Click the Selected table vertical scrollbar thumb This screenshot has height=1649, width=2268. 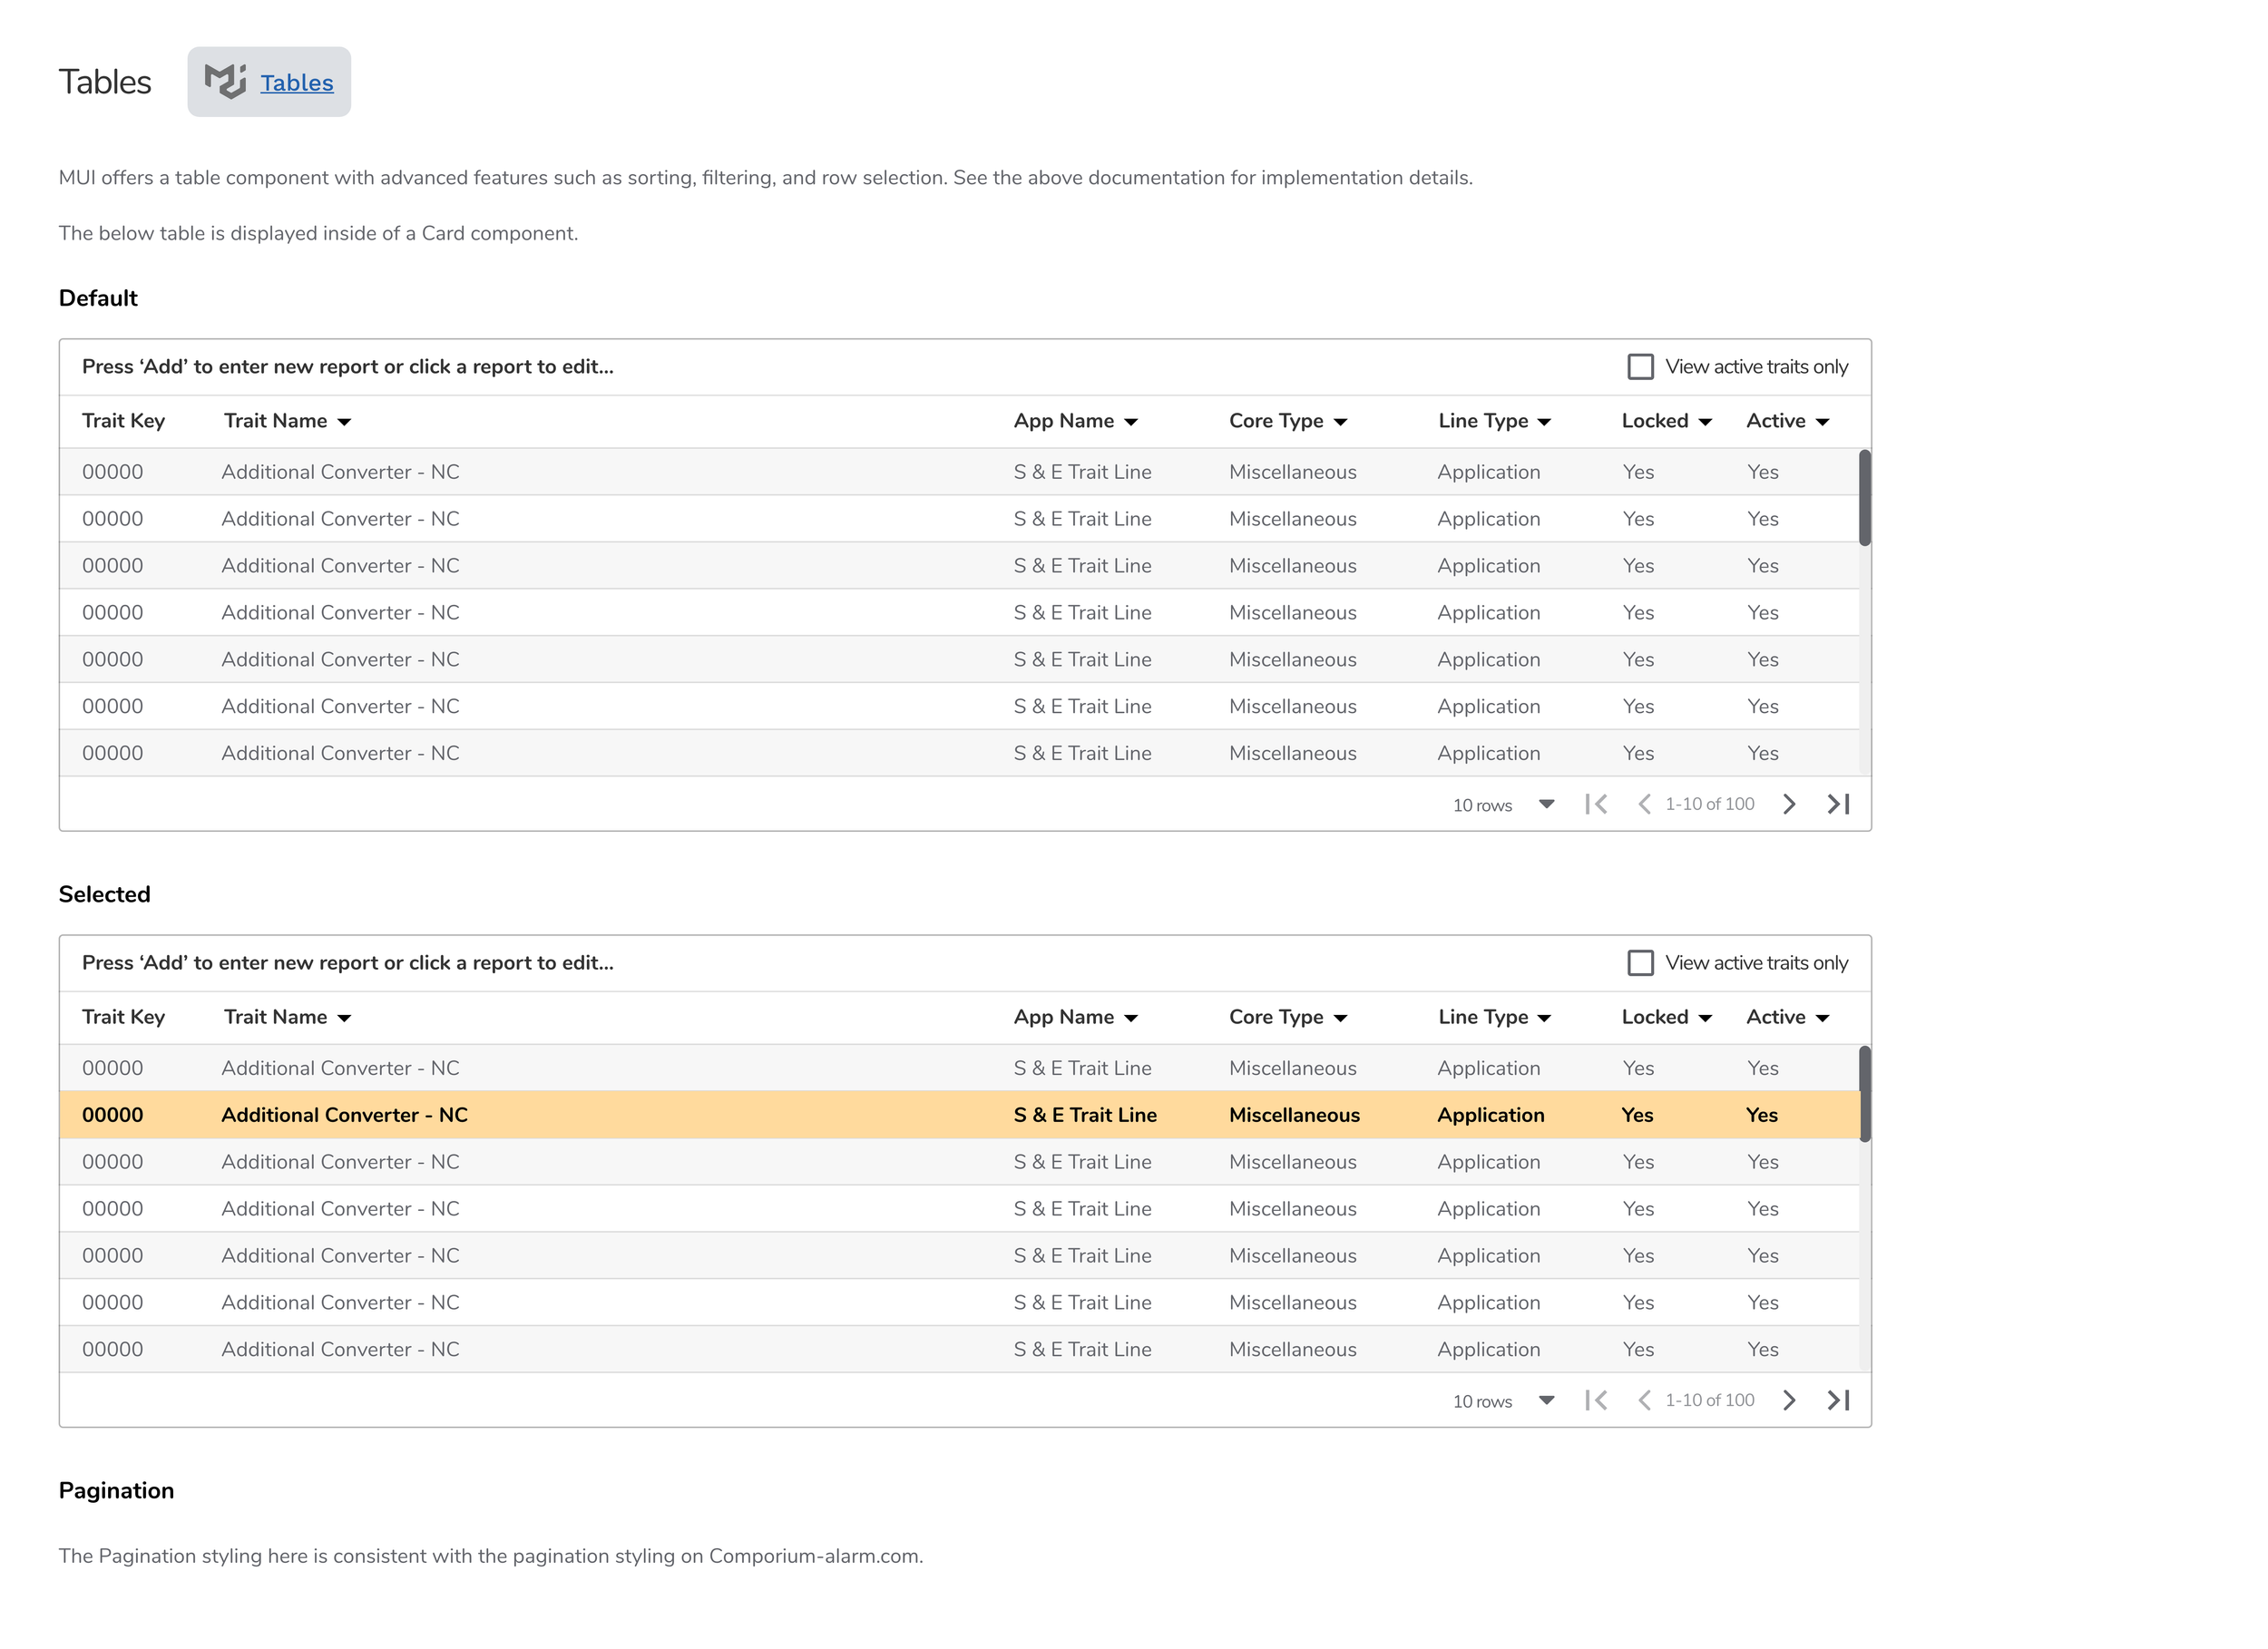pyautogui.click(x=1864, y=1094)
